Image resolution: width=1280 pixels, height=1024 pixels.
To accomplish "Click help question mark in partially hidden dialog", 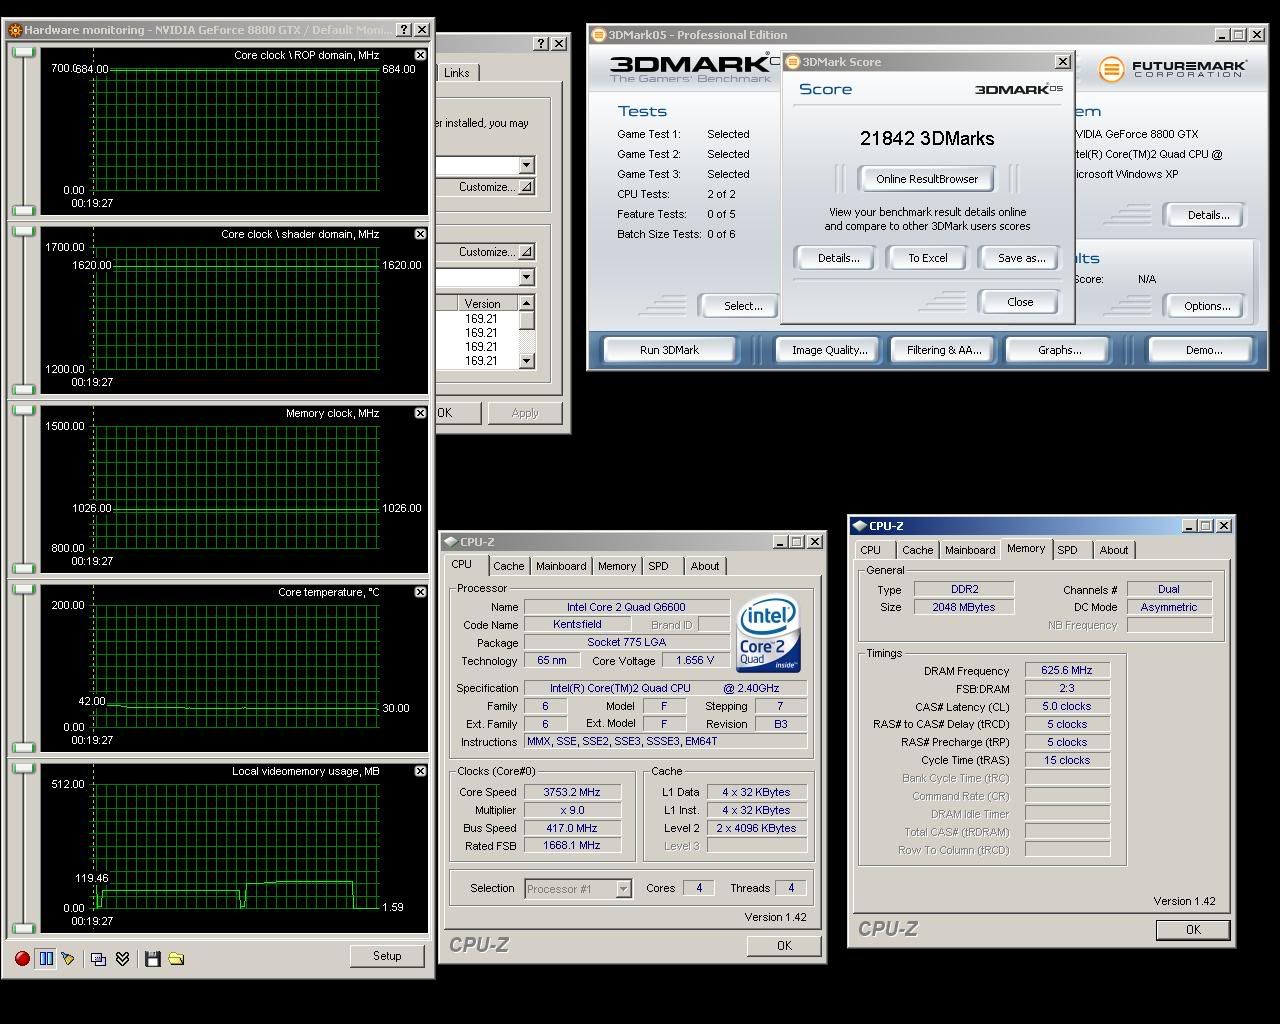I will pos(541,43).
